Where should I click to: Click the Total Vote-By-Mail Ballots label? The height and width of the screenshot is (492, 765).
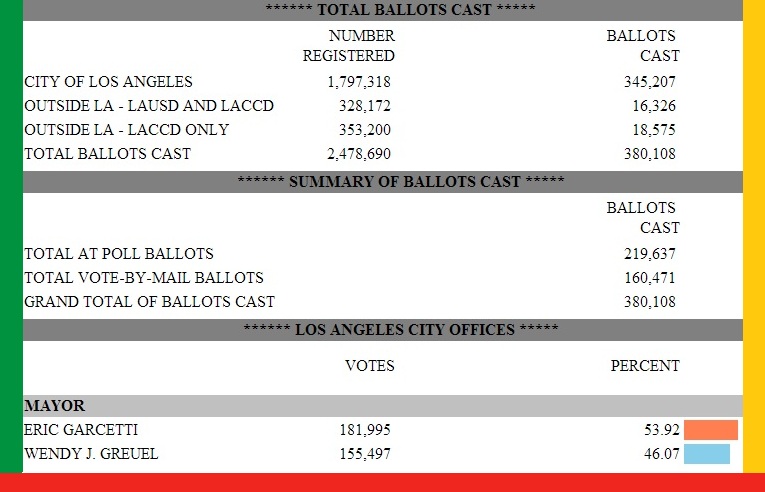click(144, 278)
